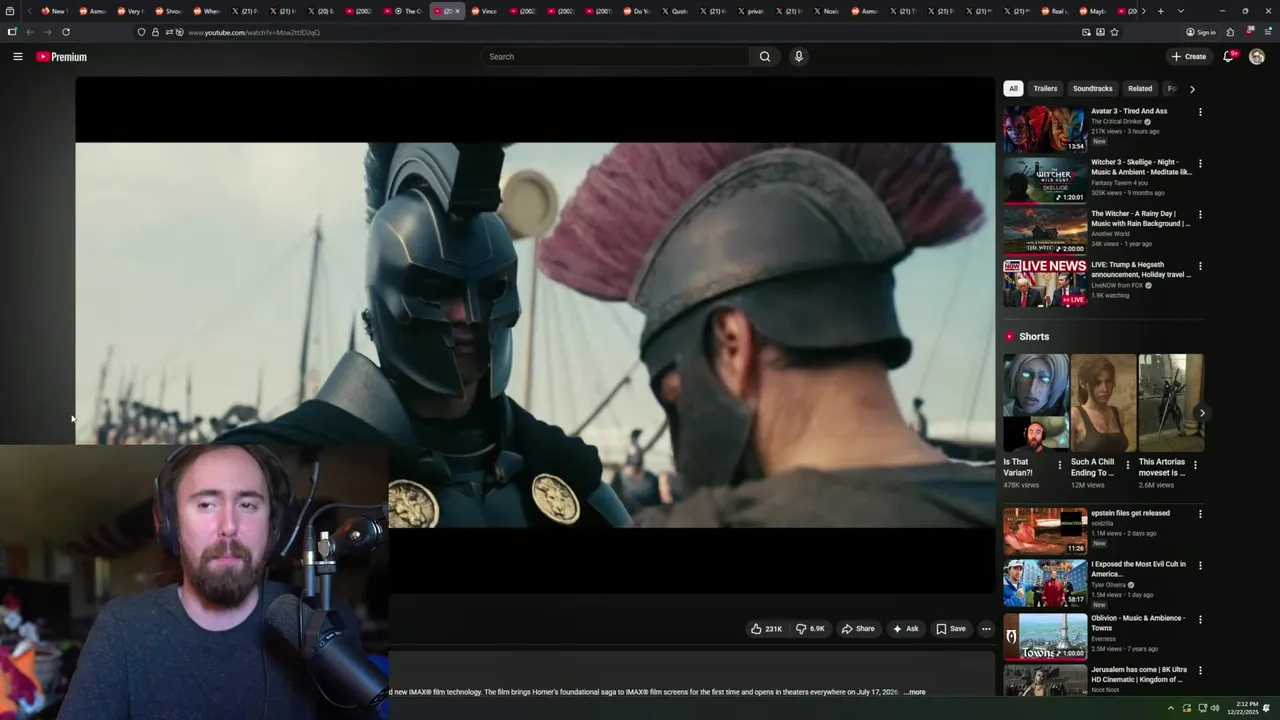Screen dimensions: 1280x720
Task: Open system volume speaker icon
Action: pyautogui.click(x=1215, y=708)
